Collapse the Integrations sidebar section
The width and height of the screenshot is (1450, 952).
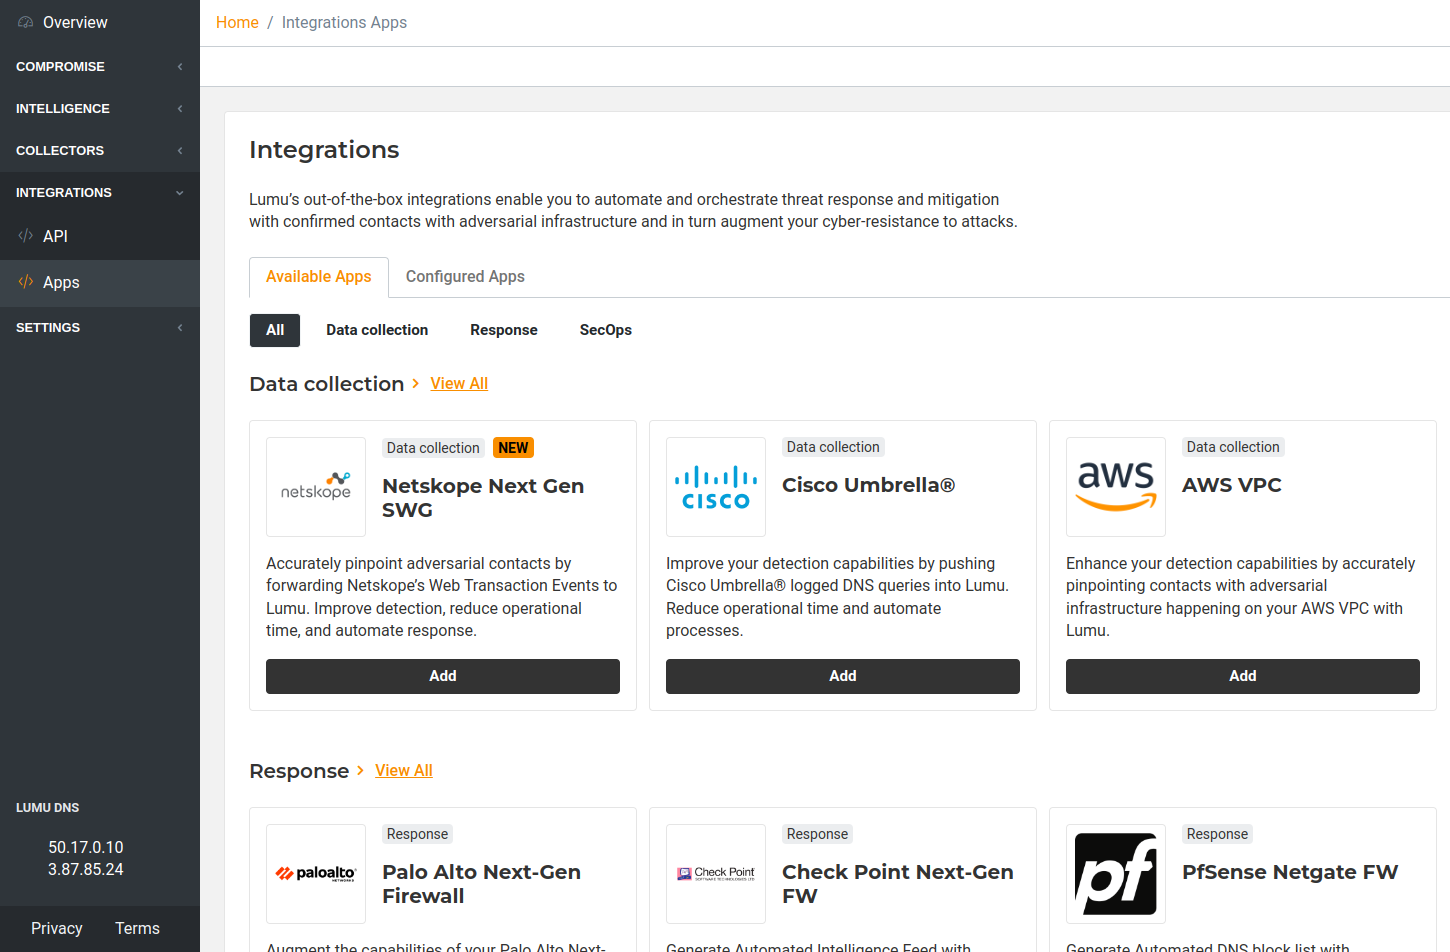click(x=99, y=193)
